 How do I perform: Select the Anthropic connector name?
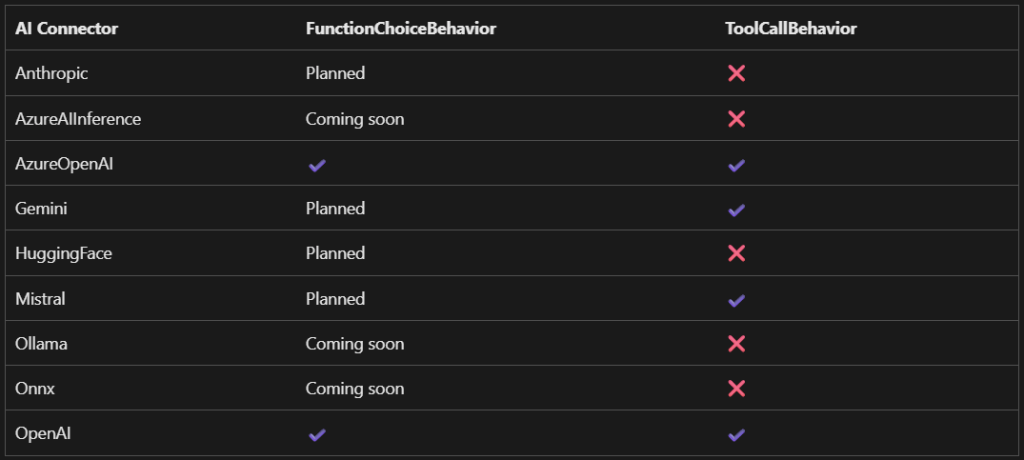(49, 73)
